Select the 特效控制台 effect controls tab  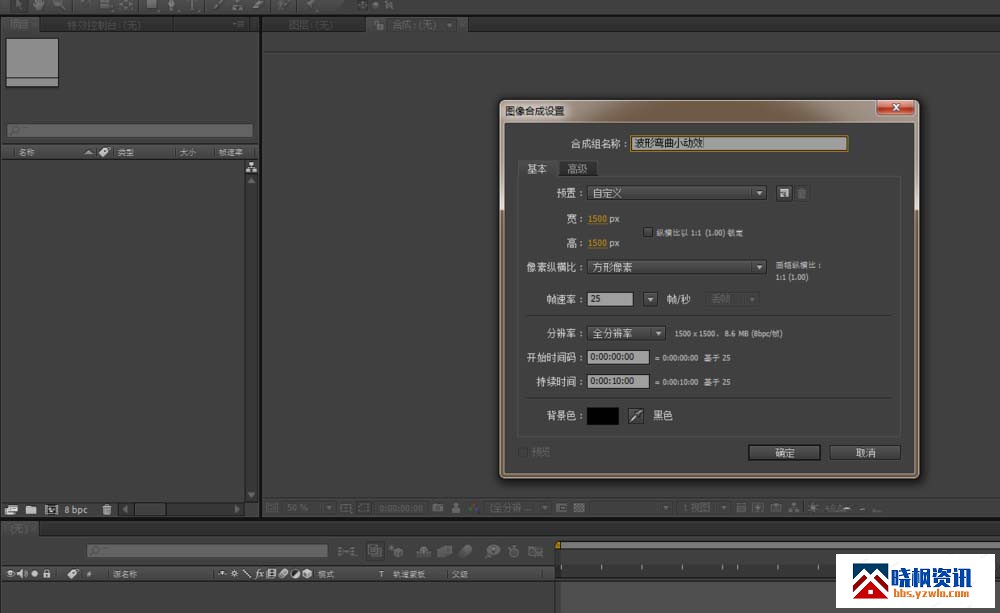(x=103, y=25)
